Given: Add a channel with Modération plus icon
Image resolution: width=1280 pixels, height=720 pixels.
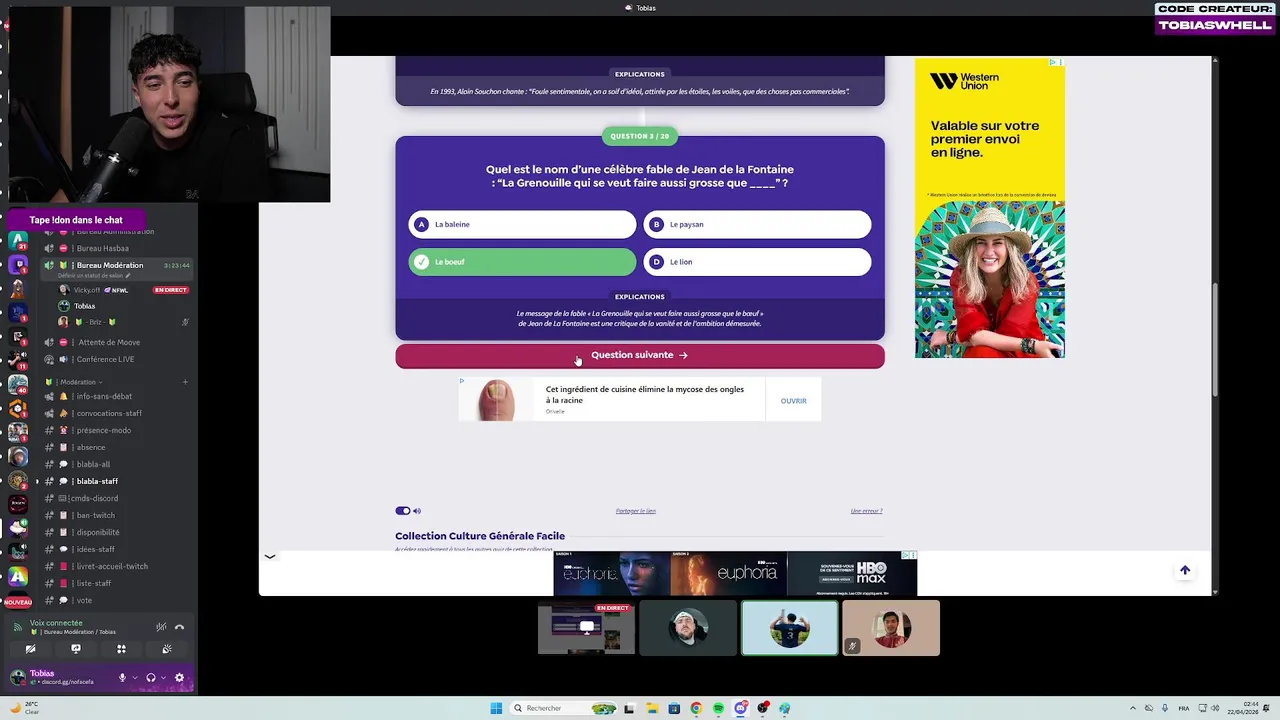Looking at the screenshot, I should (x=185, y=382).
